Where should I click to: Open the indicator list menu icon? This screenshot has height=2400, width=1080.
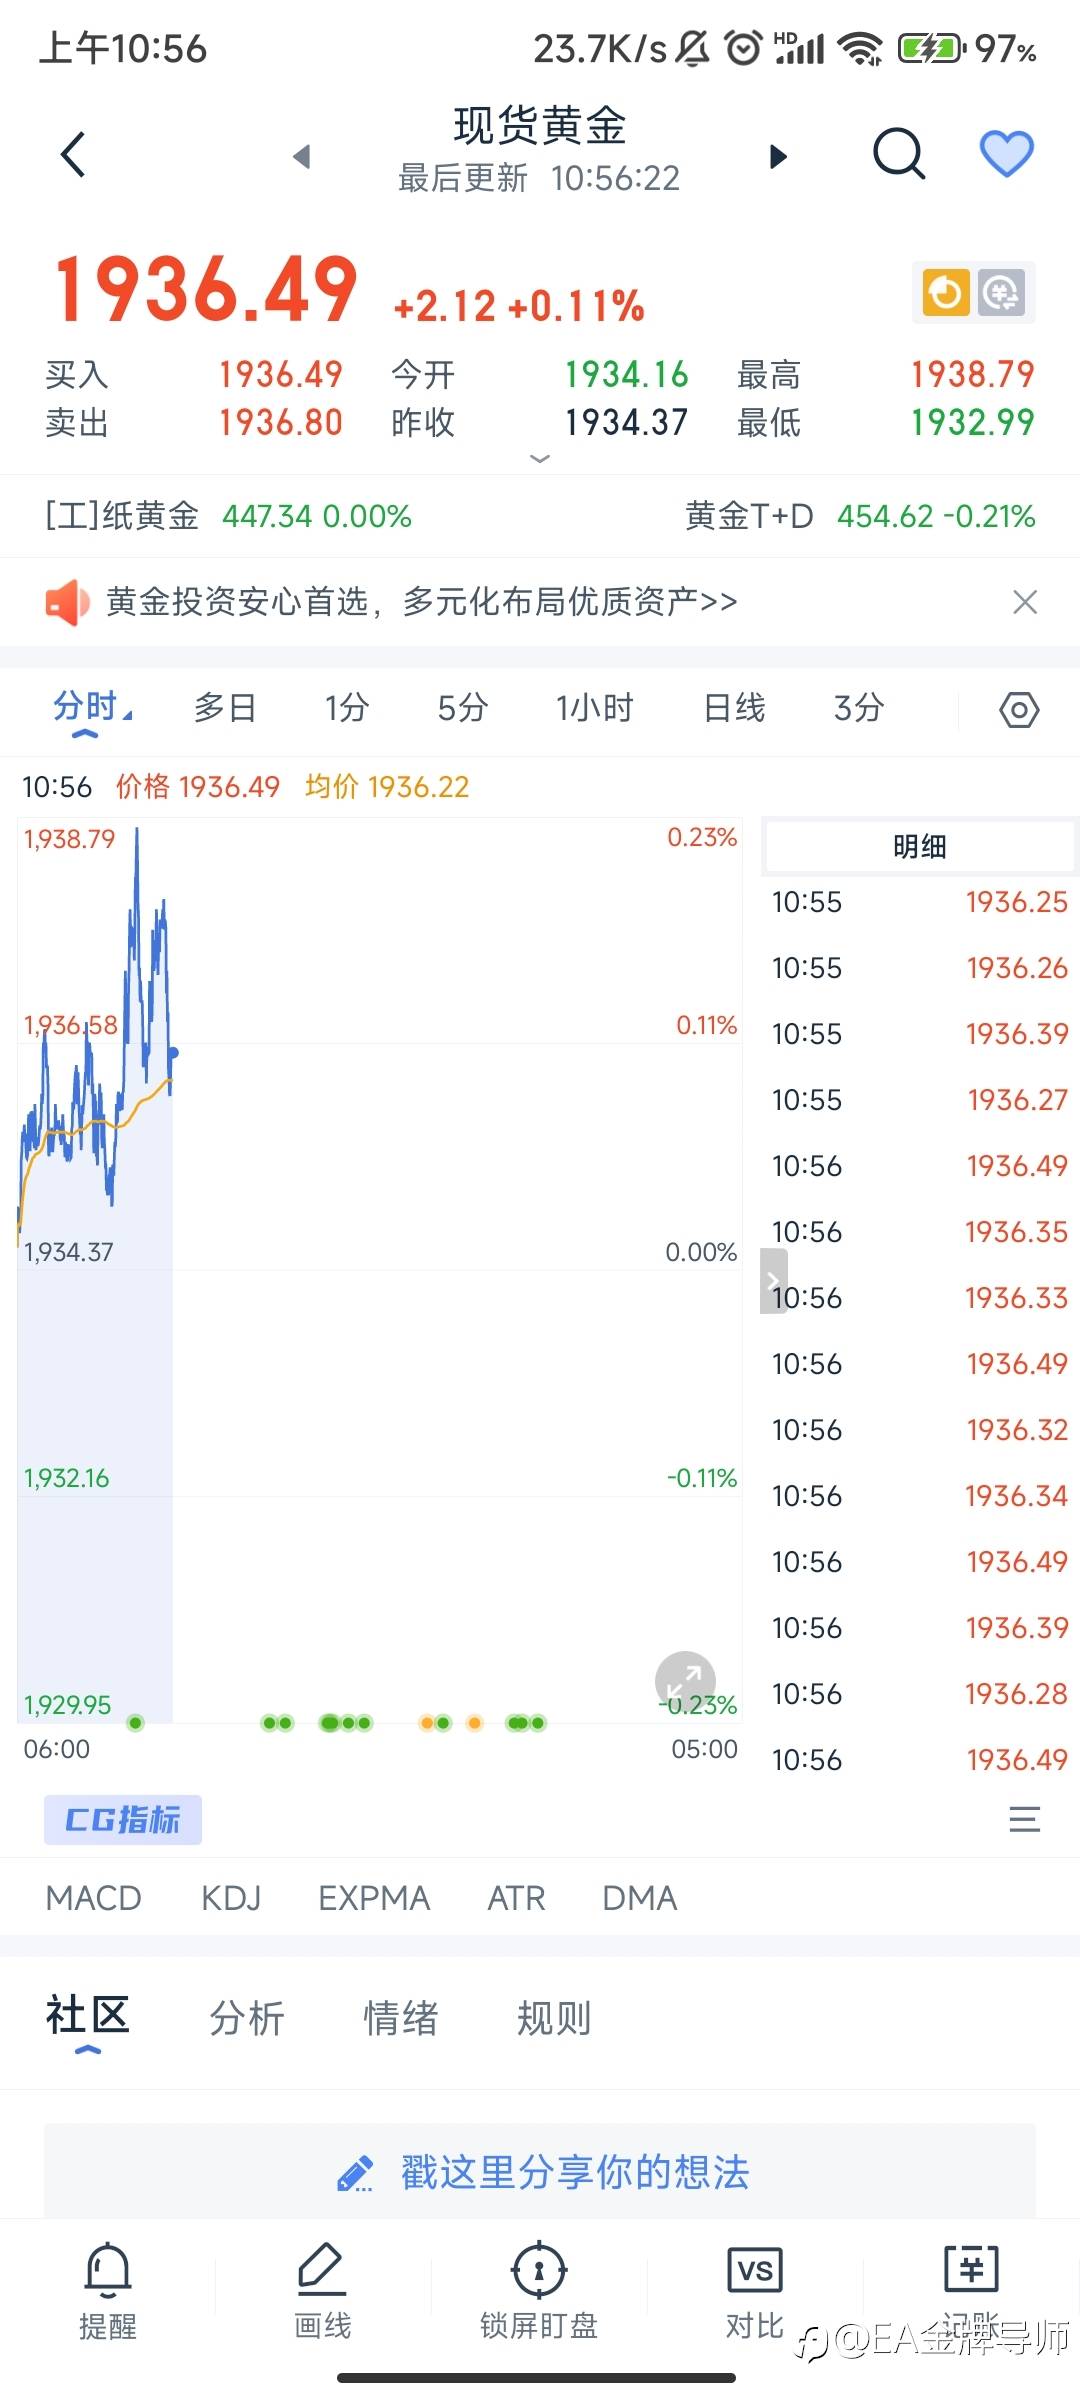coord(1024,1819)
